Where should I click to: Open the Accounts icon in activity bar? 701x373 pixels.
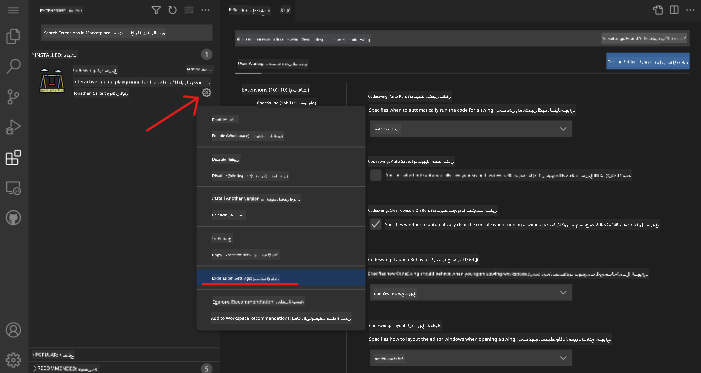coord(13,330)
